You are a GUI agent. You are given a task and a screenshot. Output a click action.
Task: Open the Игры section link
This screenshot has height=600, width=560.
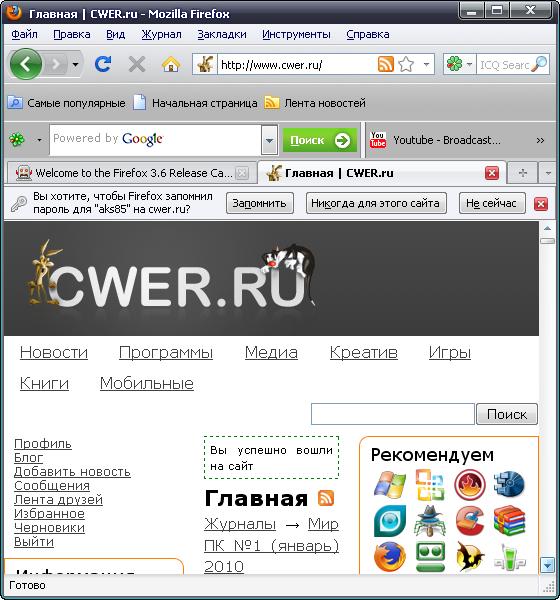tap(449, 352)
